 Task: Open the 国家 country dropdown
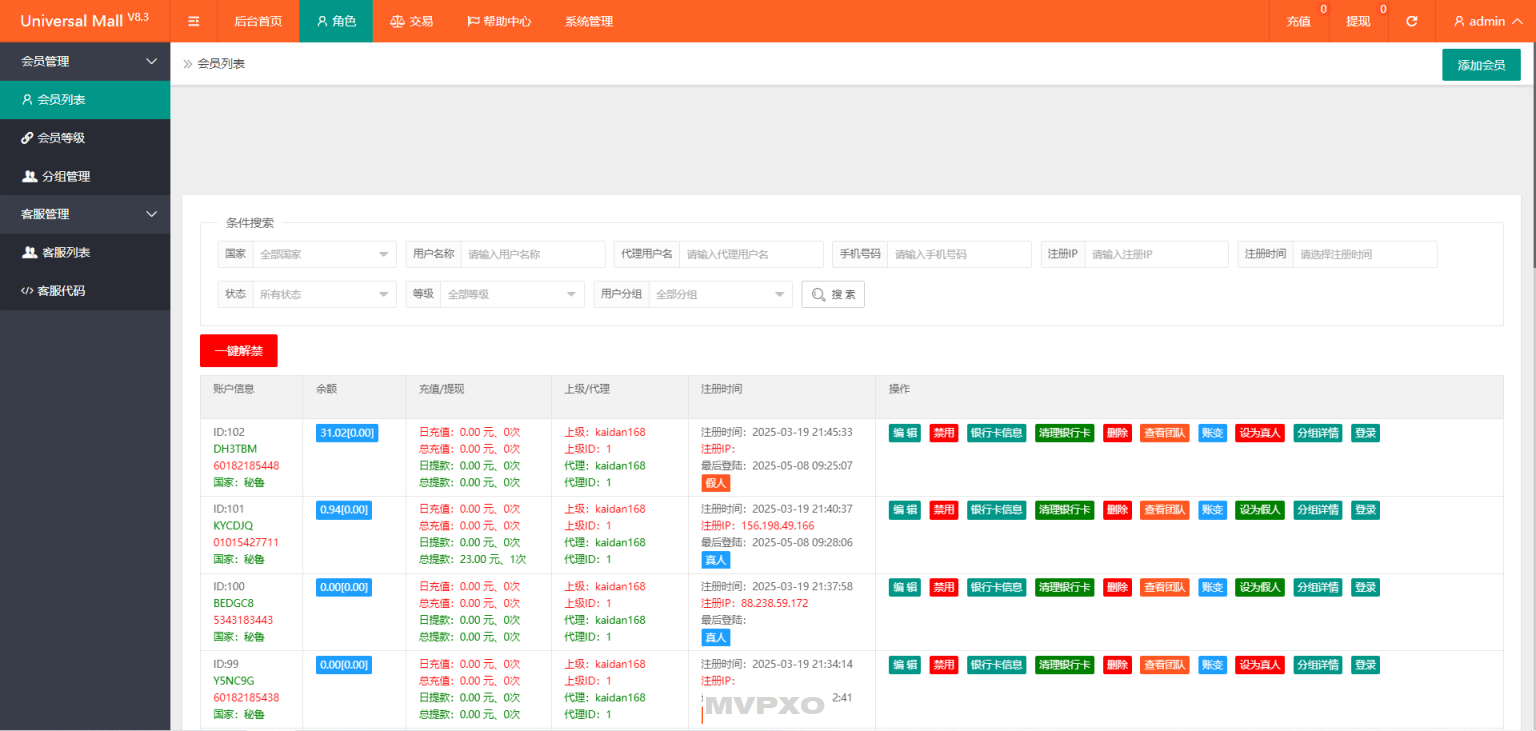(x=324, y=254)
